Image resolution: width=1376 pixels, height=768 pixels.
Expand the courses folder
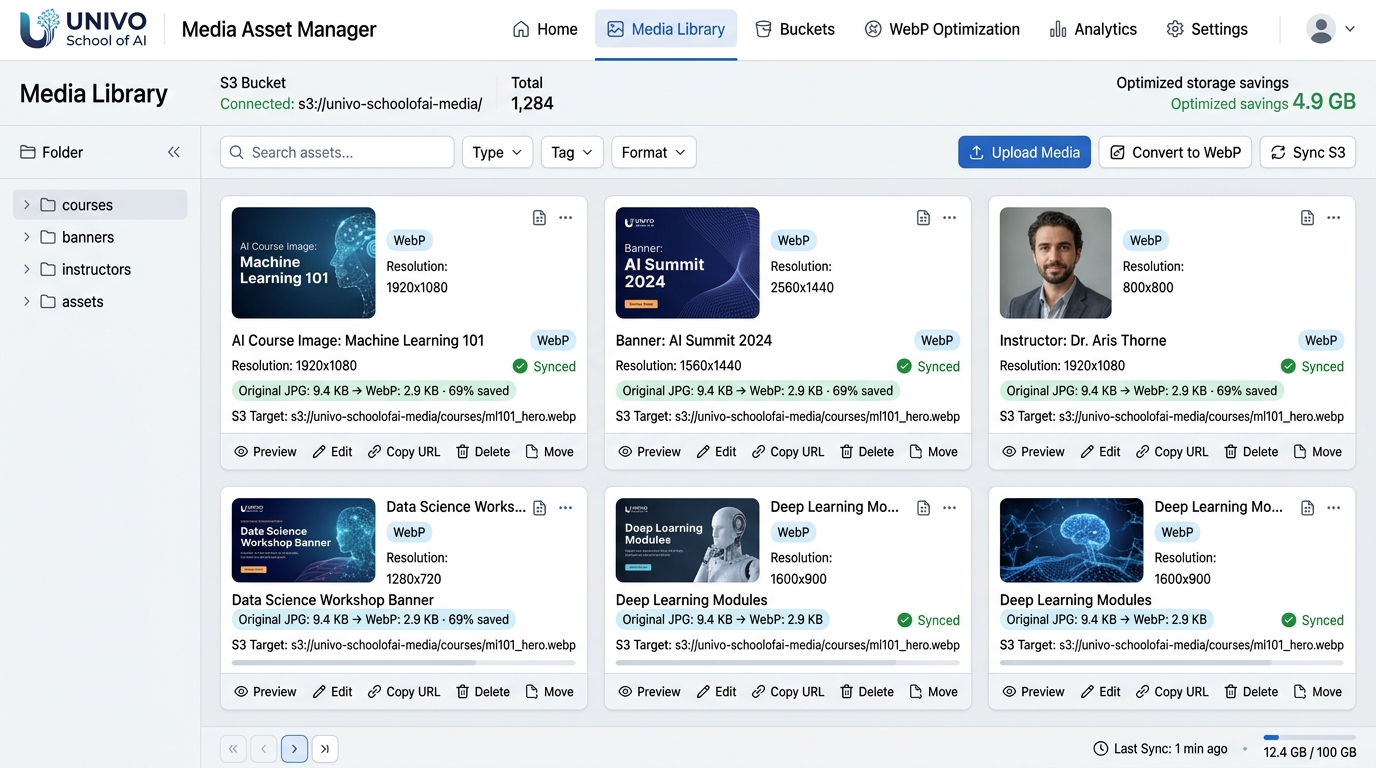coord(26,205)
